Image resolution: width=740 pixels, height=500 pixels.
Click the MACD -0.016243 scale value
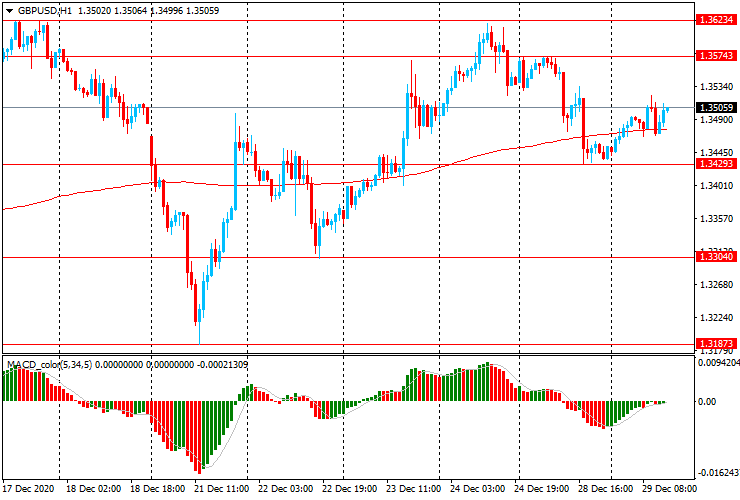point(718,473)
